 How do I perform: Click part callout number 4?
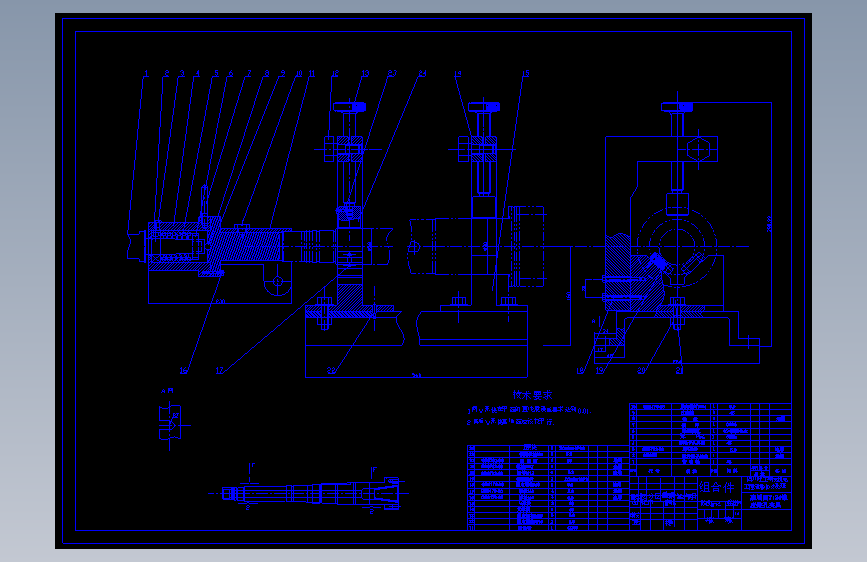click(x=197, y=74)
